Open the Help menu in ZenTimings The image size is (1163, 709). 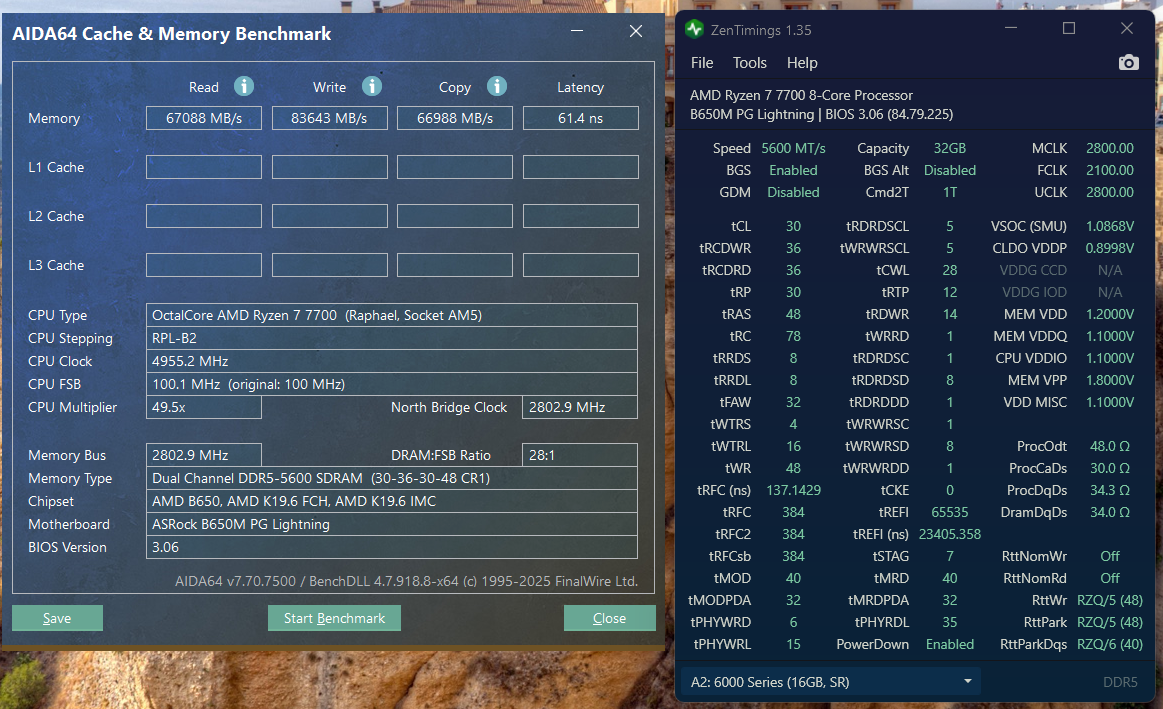click(802, 63)
